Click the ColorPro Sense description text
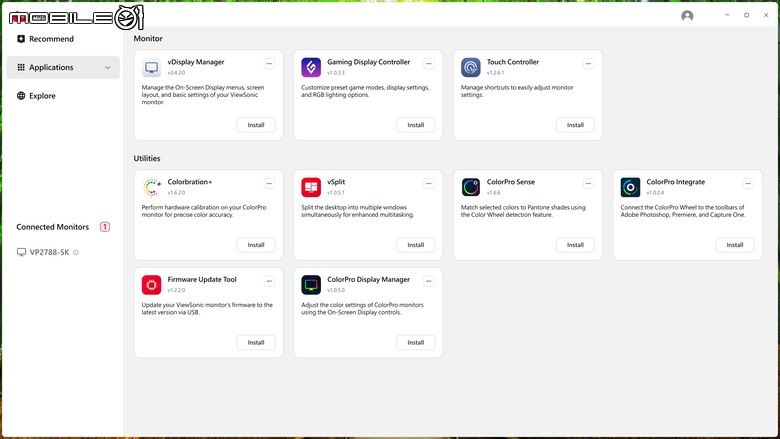This screenshot has width=780, height=439. pos(523,211)
